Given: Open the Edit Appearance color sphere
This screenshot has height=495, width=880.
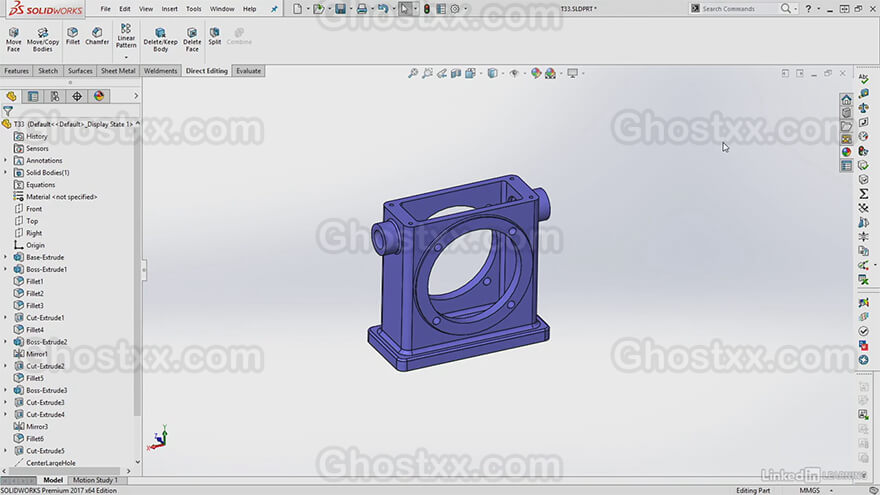Looking at the screenshot, I should (x=536, y=73).
